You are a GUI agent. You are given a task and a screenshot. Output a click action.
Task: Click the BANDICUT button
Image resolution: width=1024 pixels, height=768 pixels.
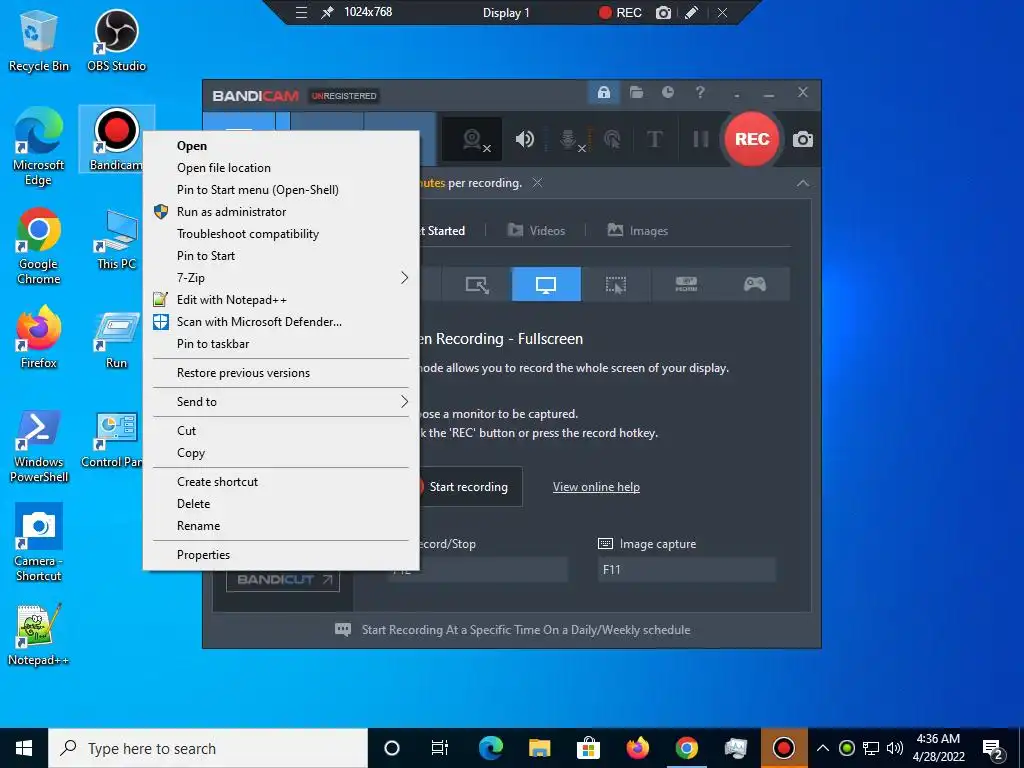[x=283, y=579]
